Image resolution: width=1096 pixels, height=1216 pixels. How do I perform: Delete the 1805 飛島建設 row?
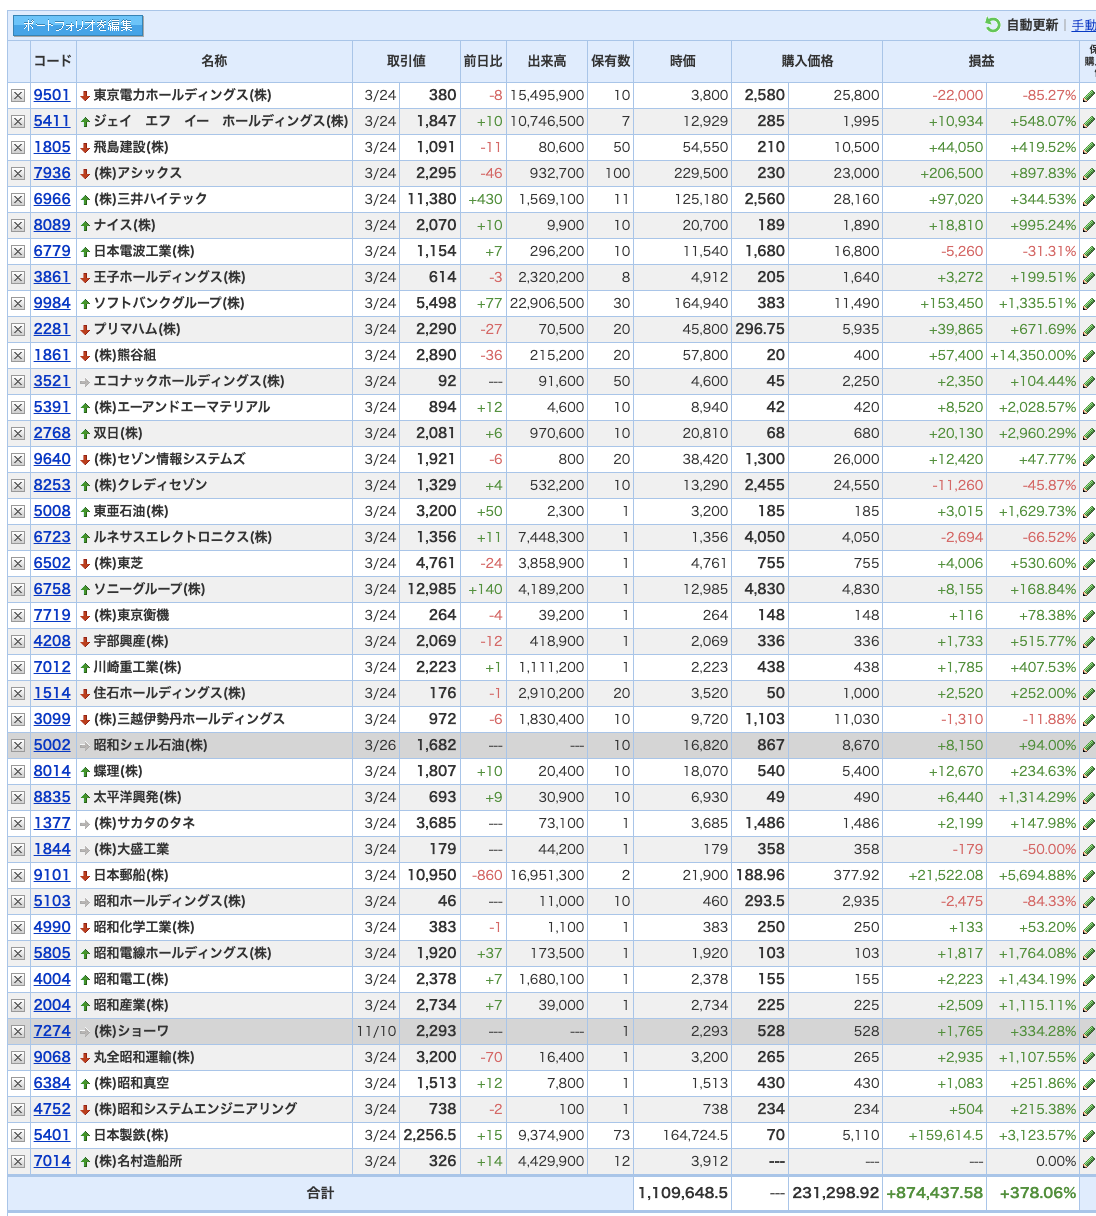pos(18,147)
